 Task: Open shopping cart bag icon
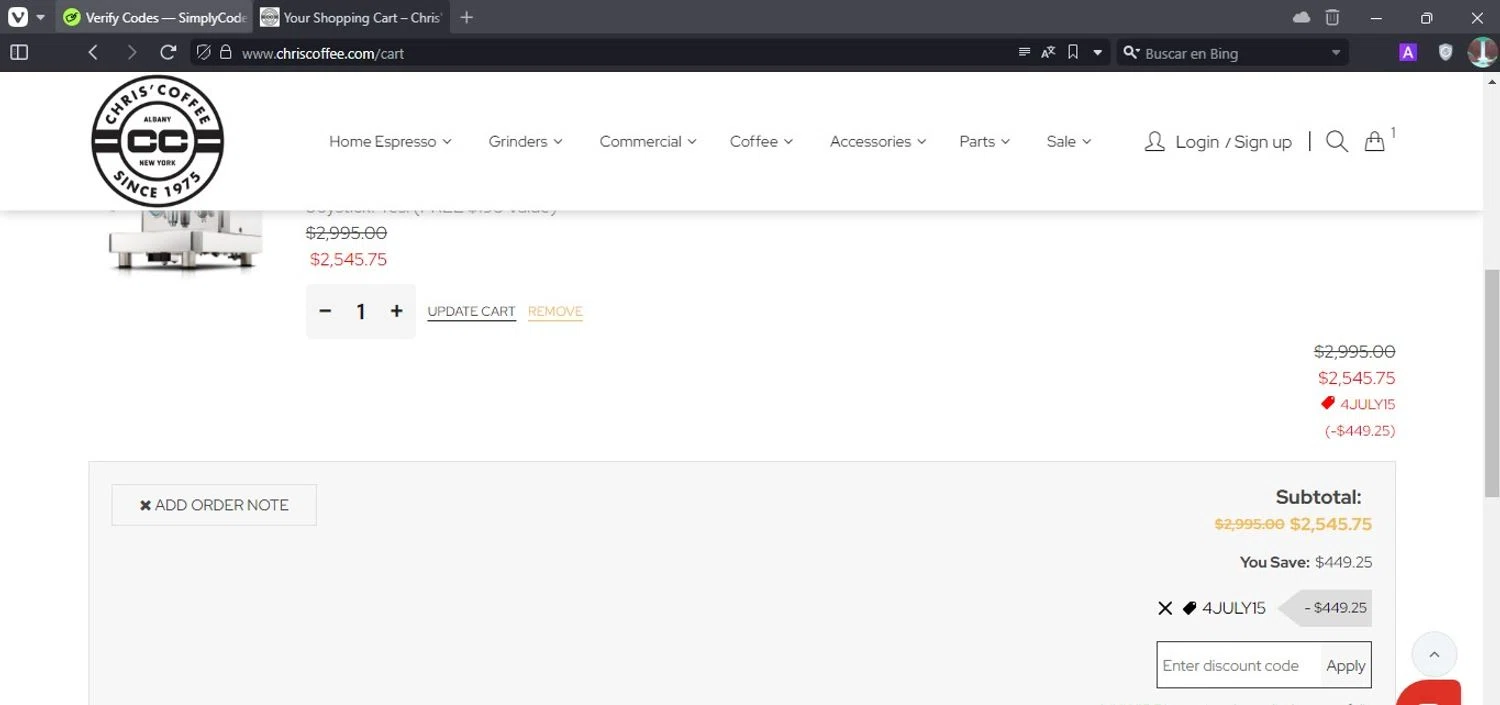[x=1375, y=141]
